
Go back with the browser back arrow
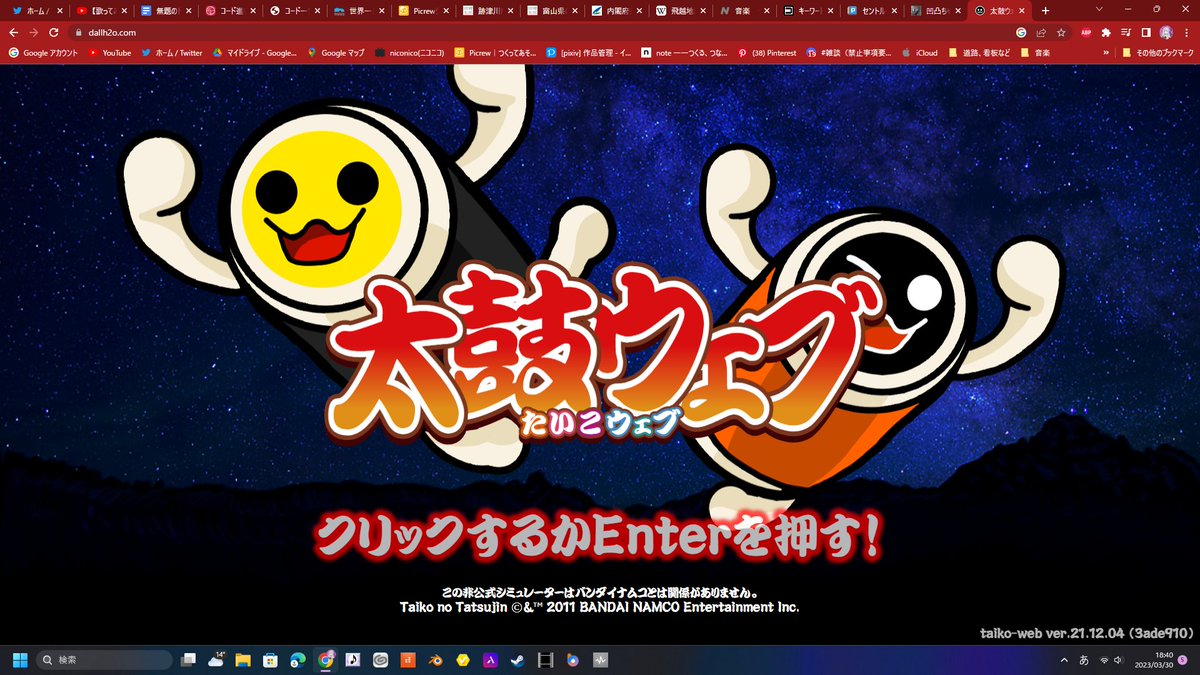14,32
